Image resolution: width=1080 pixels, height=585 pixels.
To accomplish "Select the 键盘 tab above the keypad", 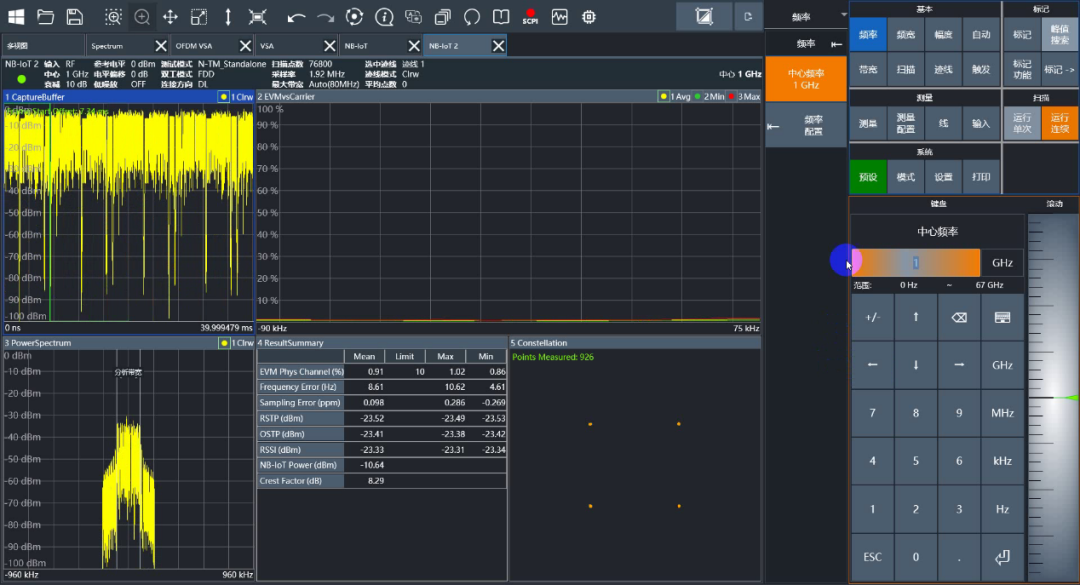I will click(938, 204).
